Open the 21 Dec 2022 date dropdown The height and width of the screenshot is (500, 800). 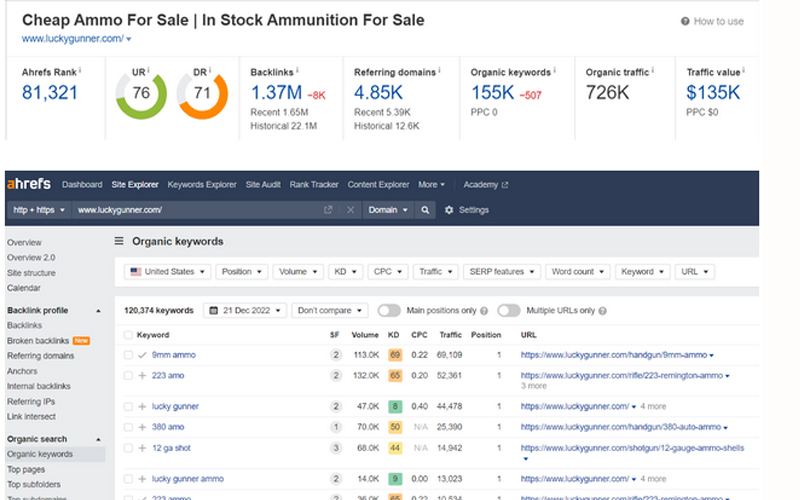(x=245, y=310)
